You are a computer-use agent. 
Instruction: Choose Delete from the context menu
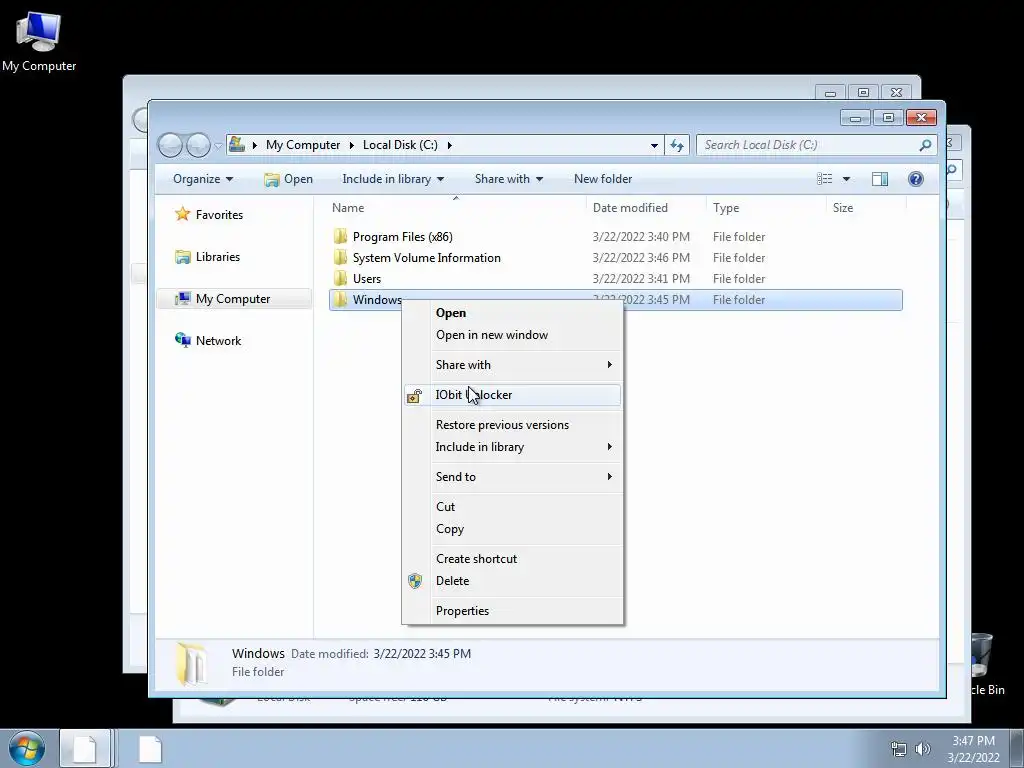coord(513,581)
